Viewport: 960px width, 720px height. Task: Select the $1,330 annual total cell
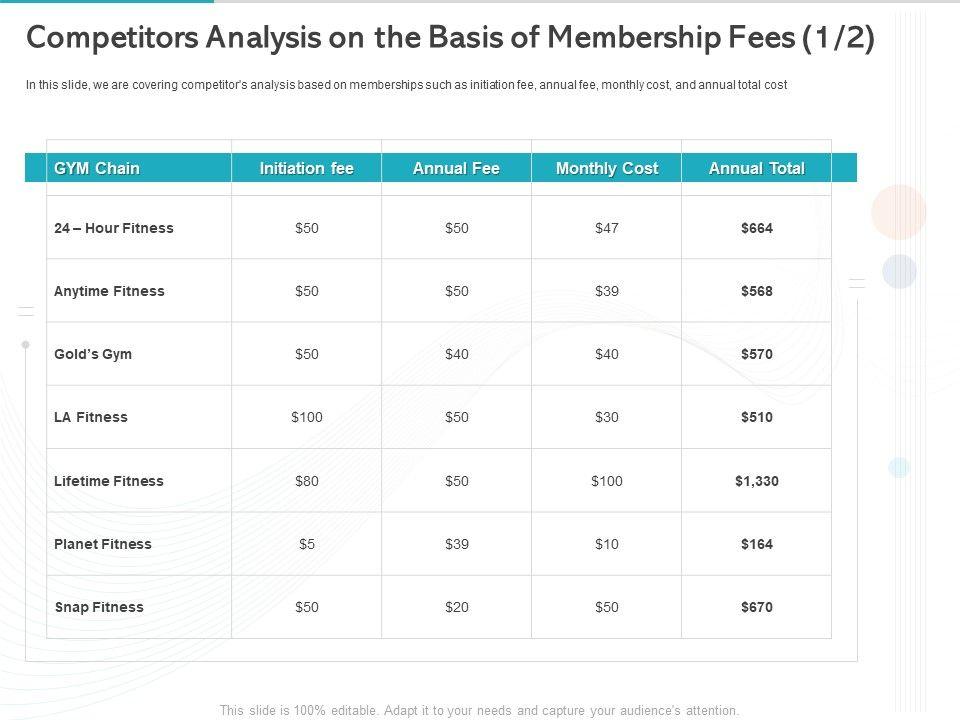pos(756,481)
